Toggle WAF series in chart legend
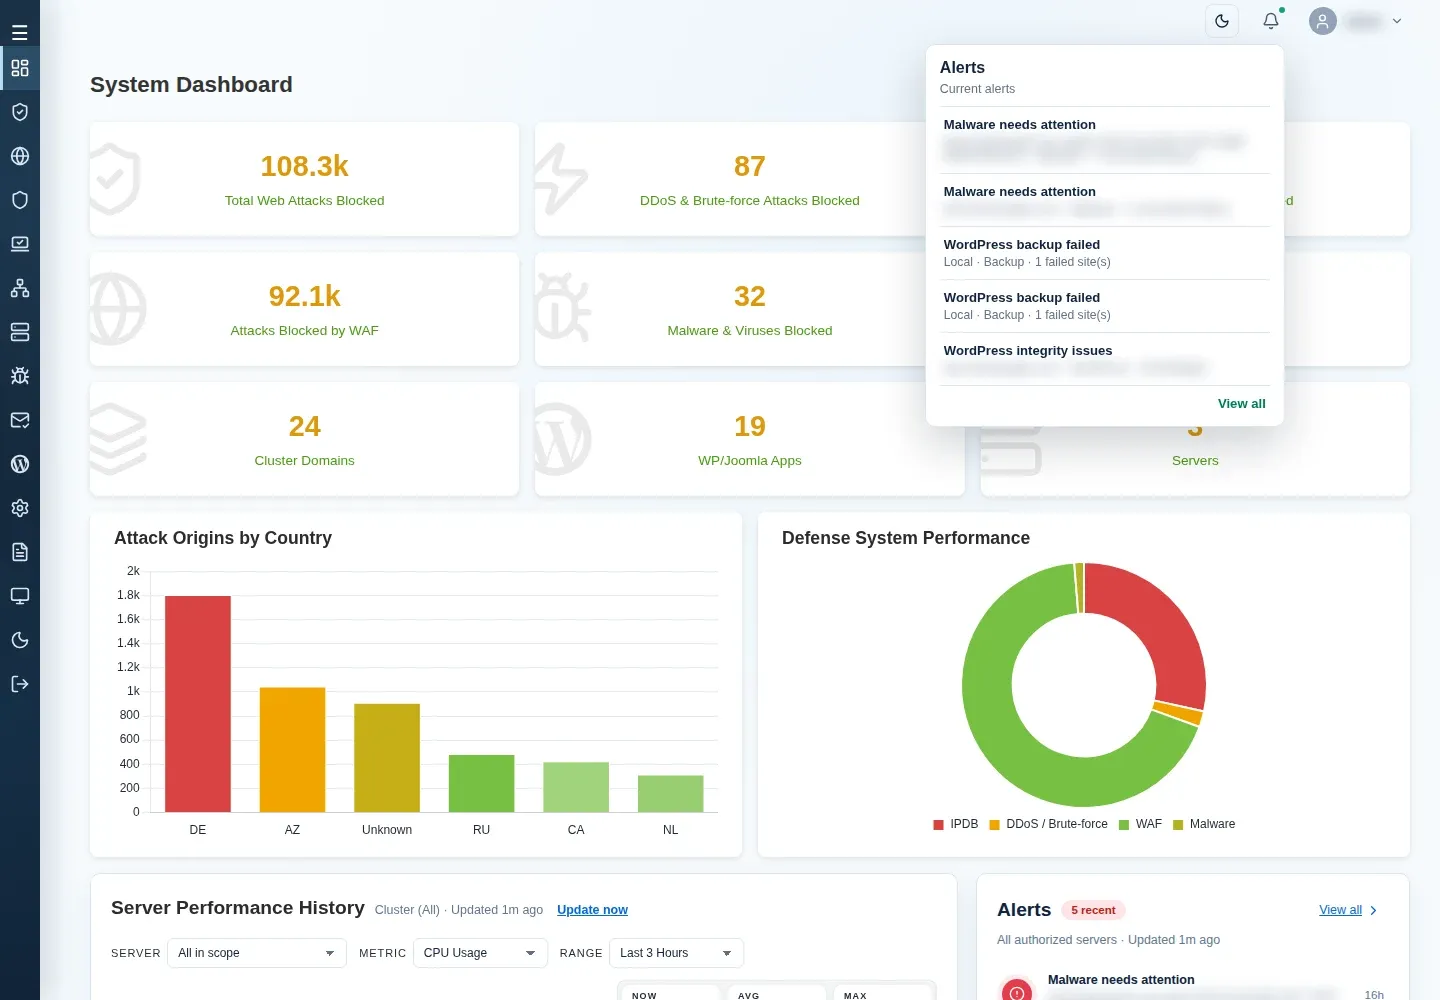The image size is (1440, 1000). point(1140,824)
